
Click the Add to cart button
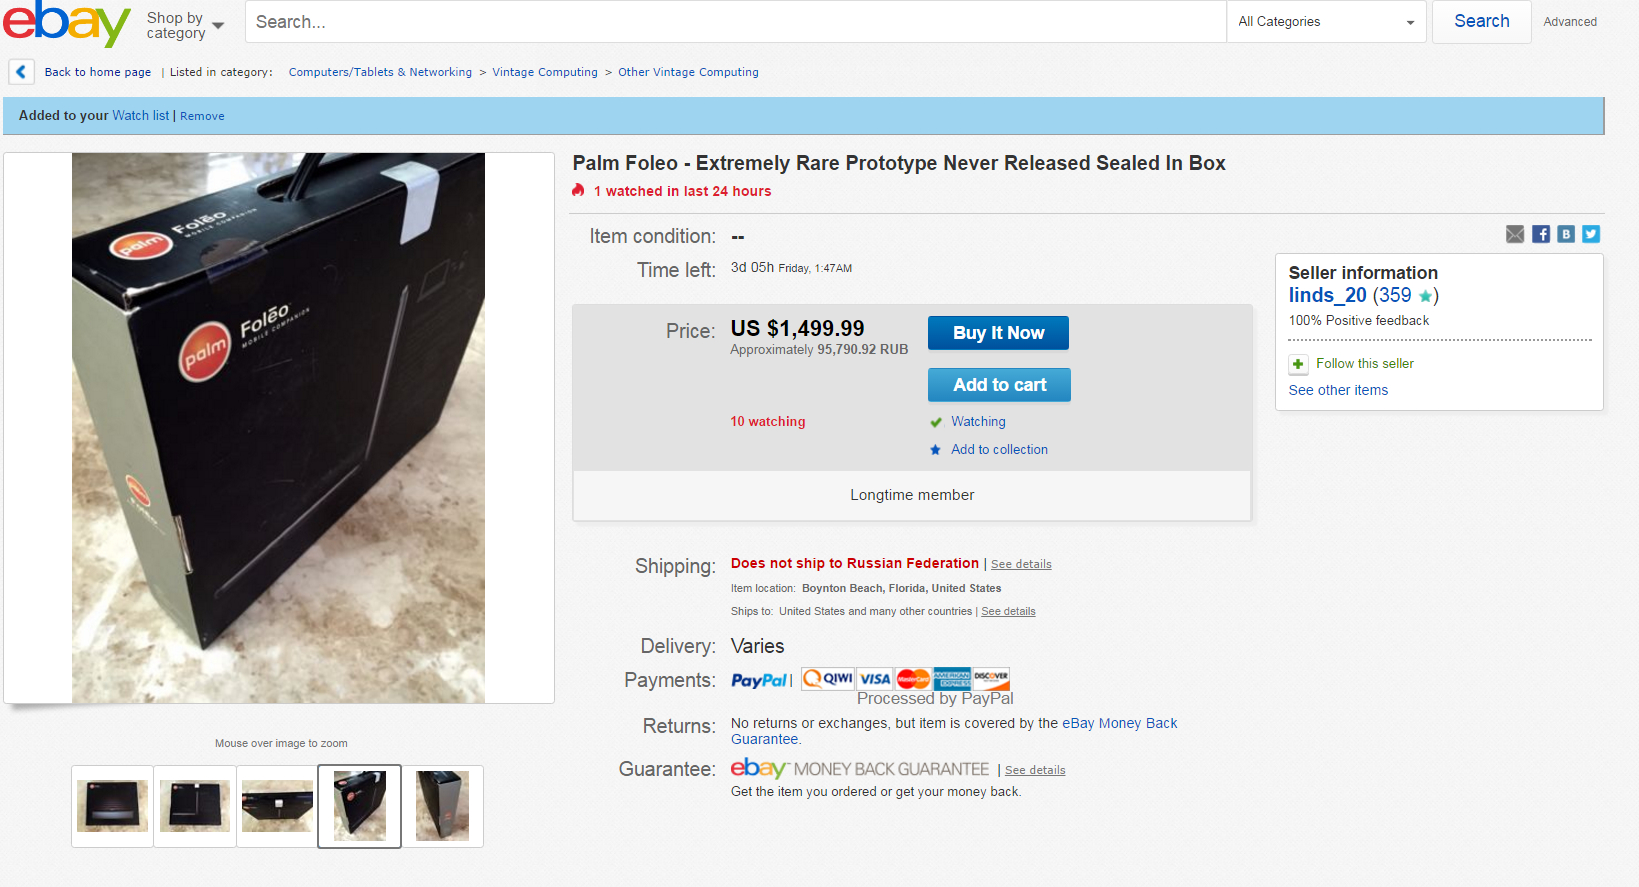point(999,385)
